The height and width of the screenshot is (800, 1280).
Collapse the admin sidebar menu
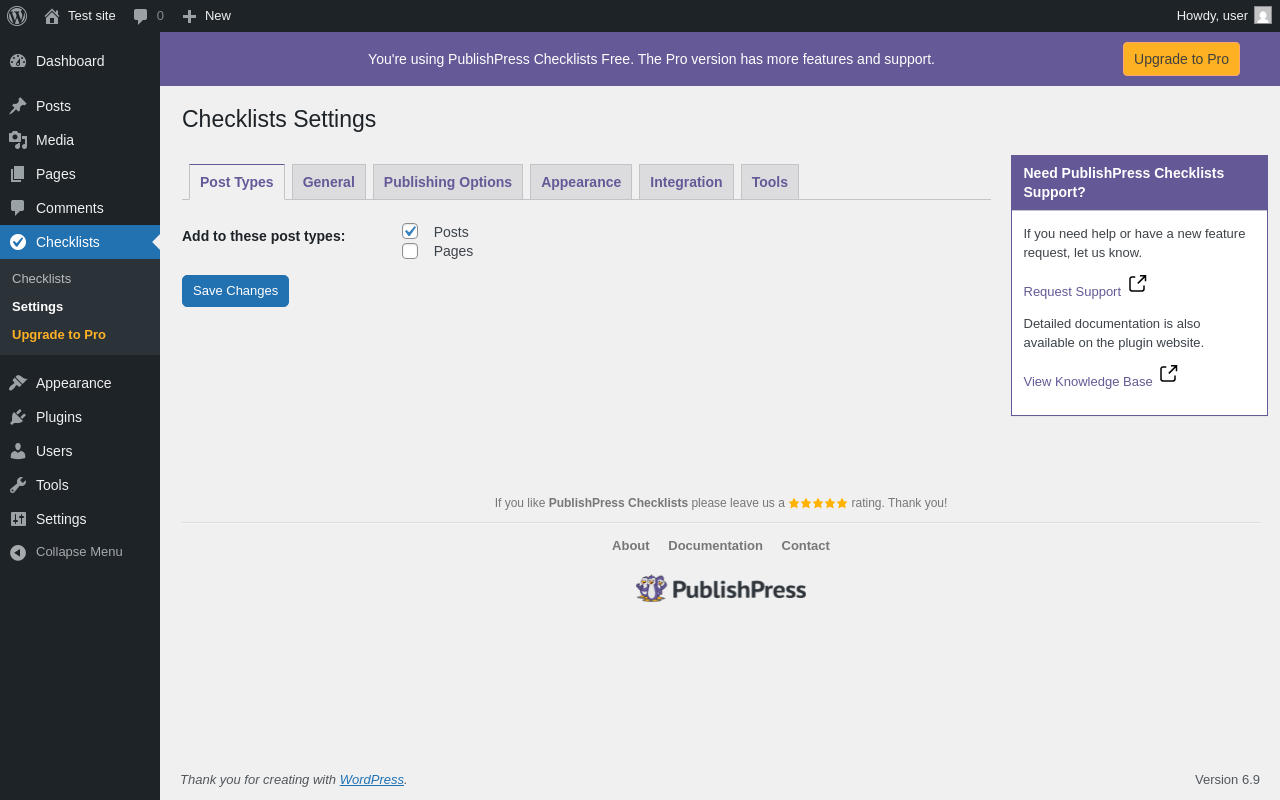click(x=80, y=552)
